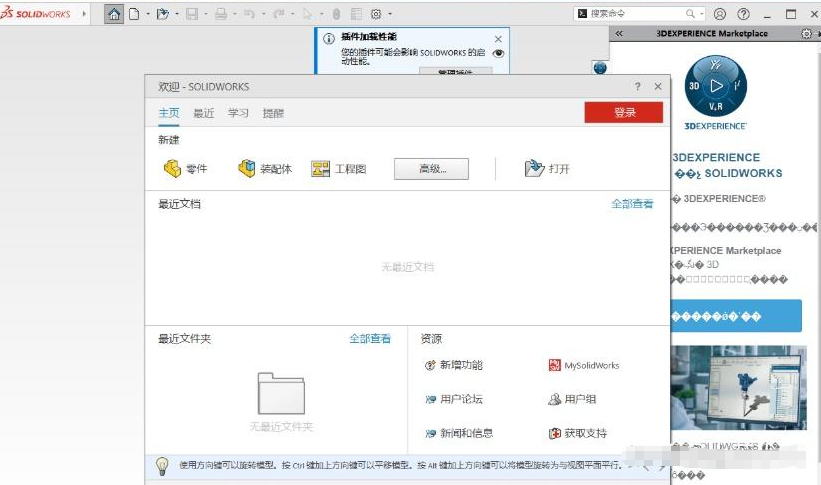821x485 pixels.
Task: Open the 新增功能 resource link
Action: coord(453,365)
